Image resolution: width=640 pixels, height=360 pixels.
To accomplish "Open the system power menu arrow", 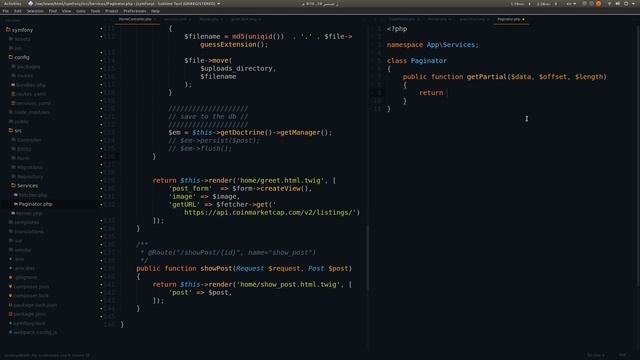I will [634, 3].
